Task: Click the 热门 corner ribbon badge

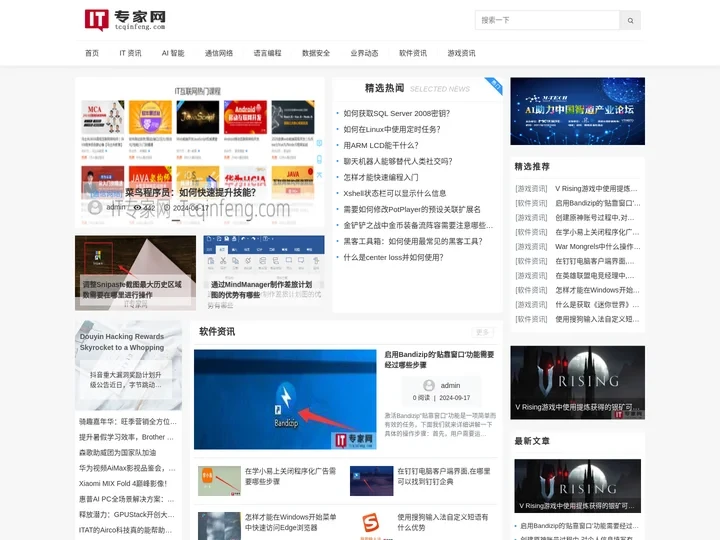Action: (495, 85)
